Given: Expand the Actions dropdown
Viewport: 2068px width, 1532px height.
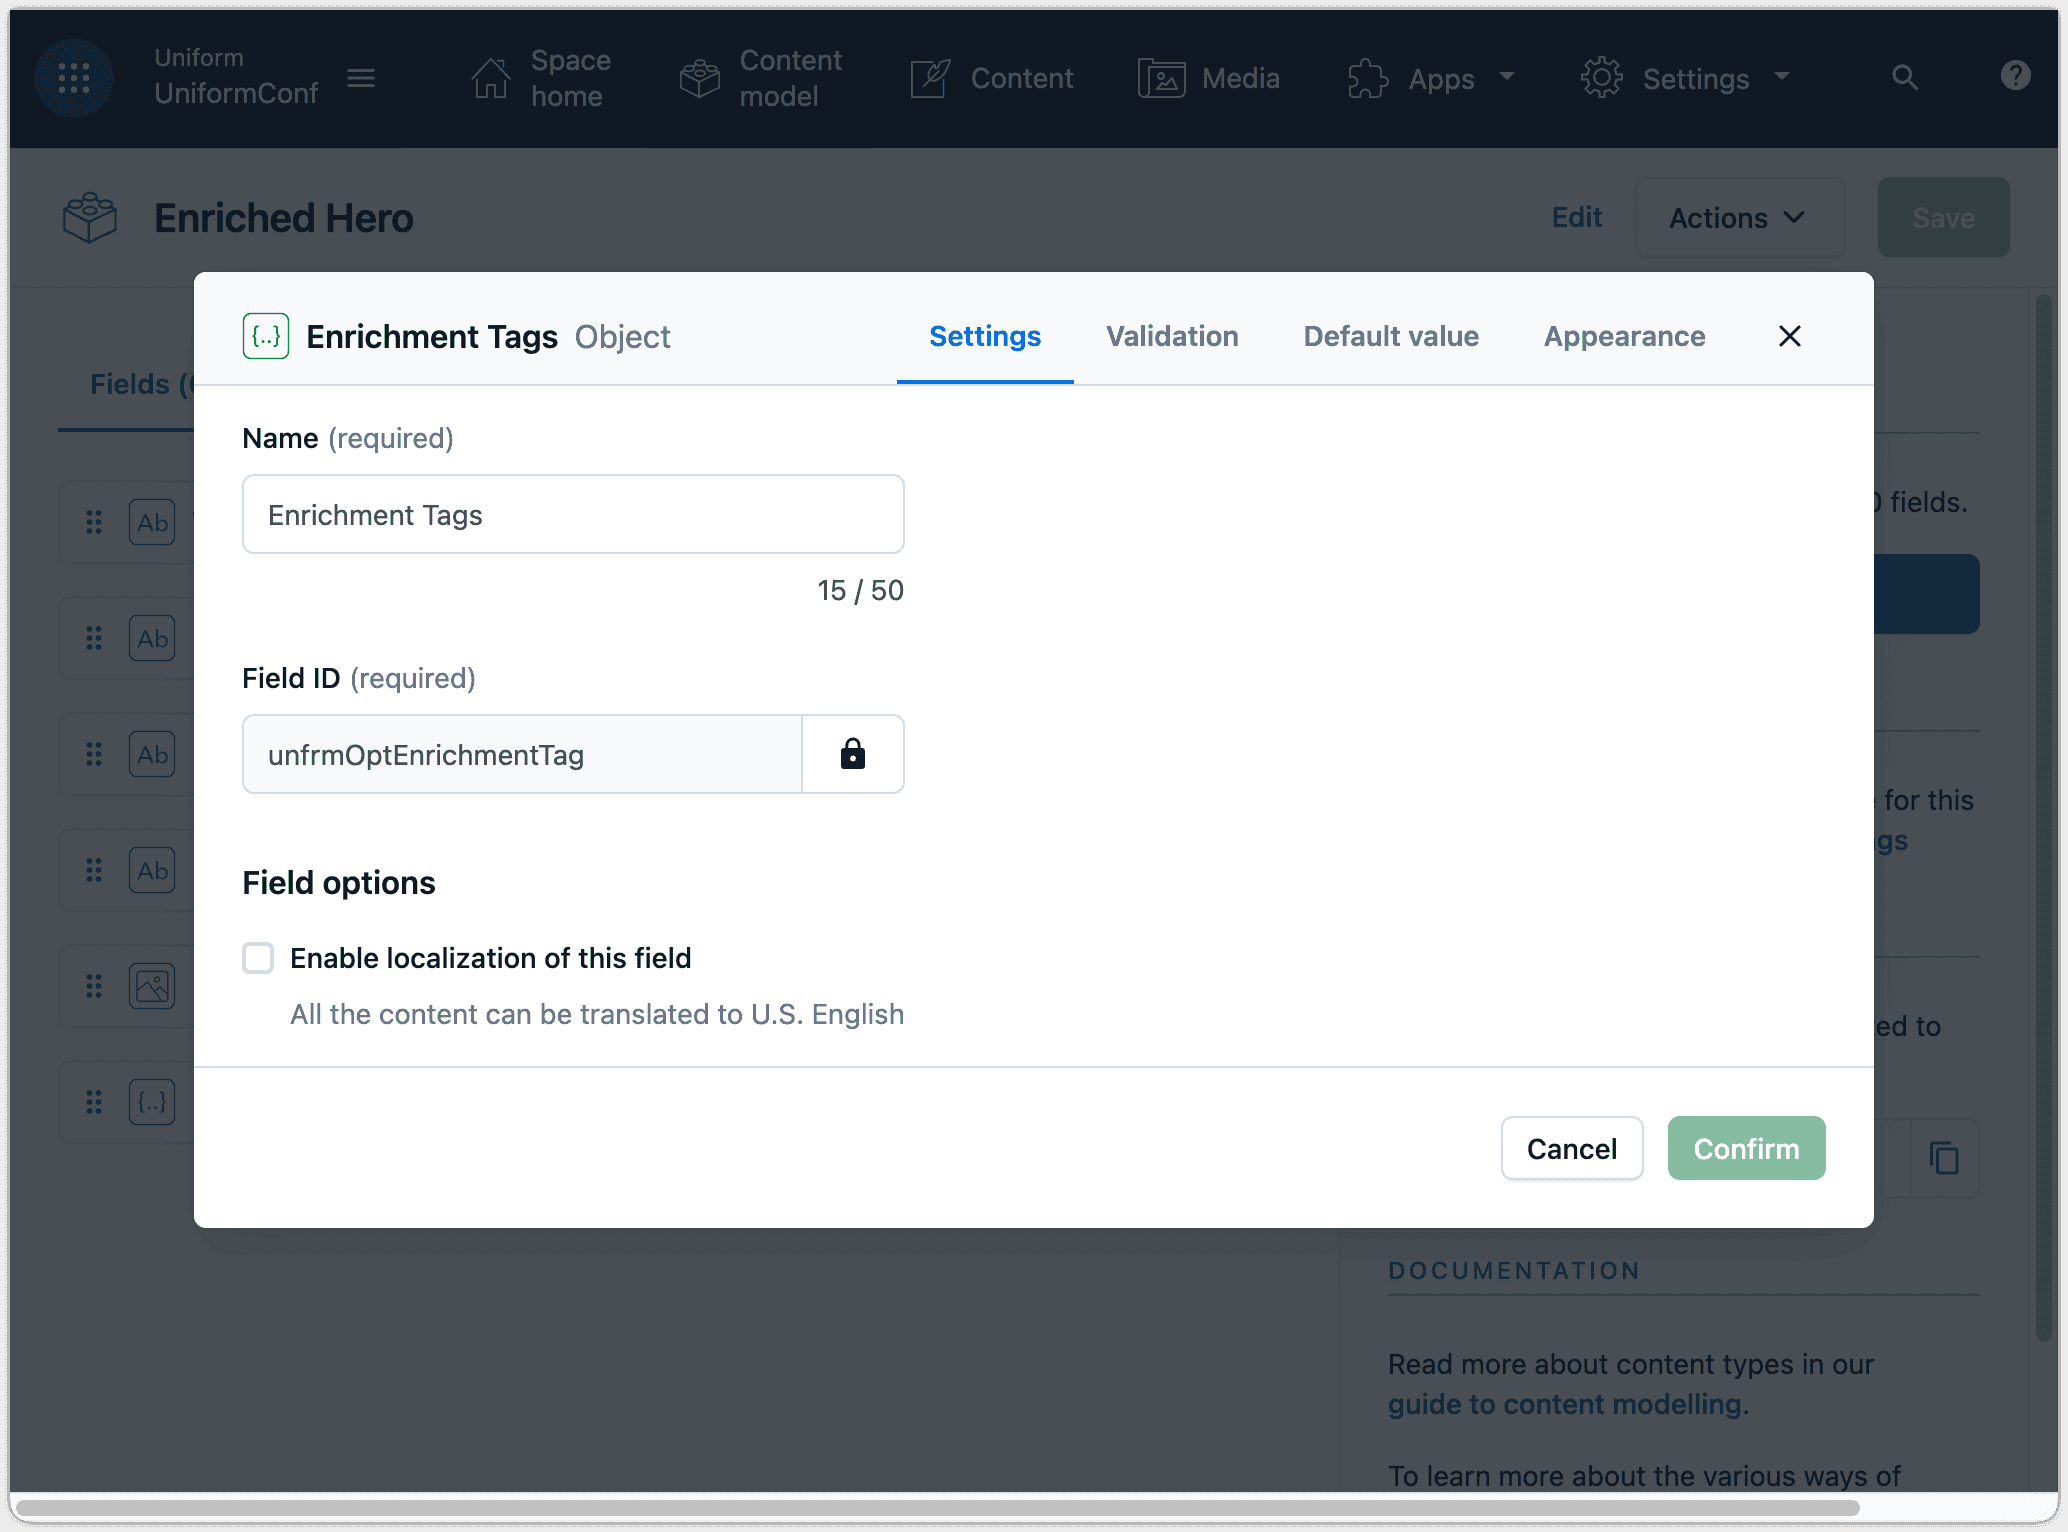Looking at the screenshot, I should 1738,218.
